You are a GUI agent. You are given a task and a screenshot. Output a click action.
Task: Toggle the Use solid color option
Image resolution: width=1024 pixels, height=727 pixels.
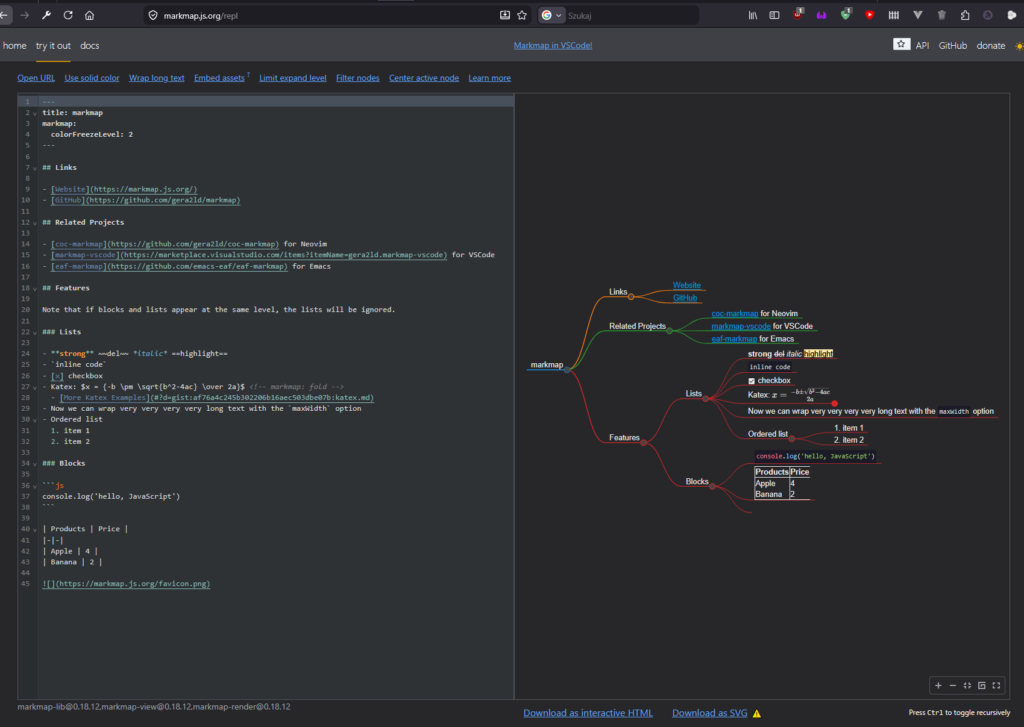[92, 78]
